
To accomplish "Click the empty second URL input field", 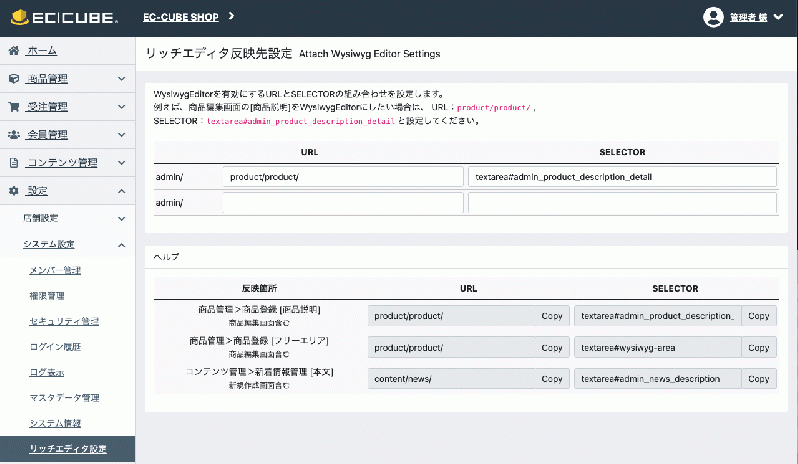I will (343, 202).
